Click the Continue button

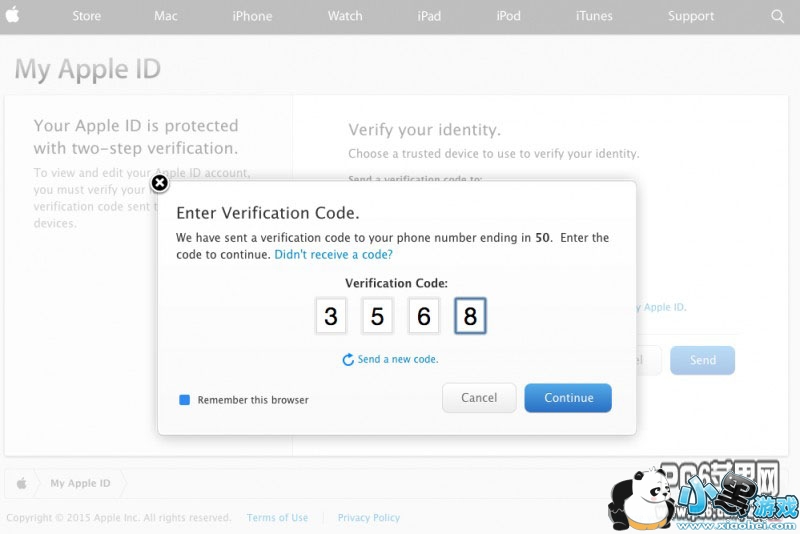click(568, 398)
